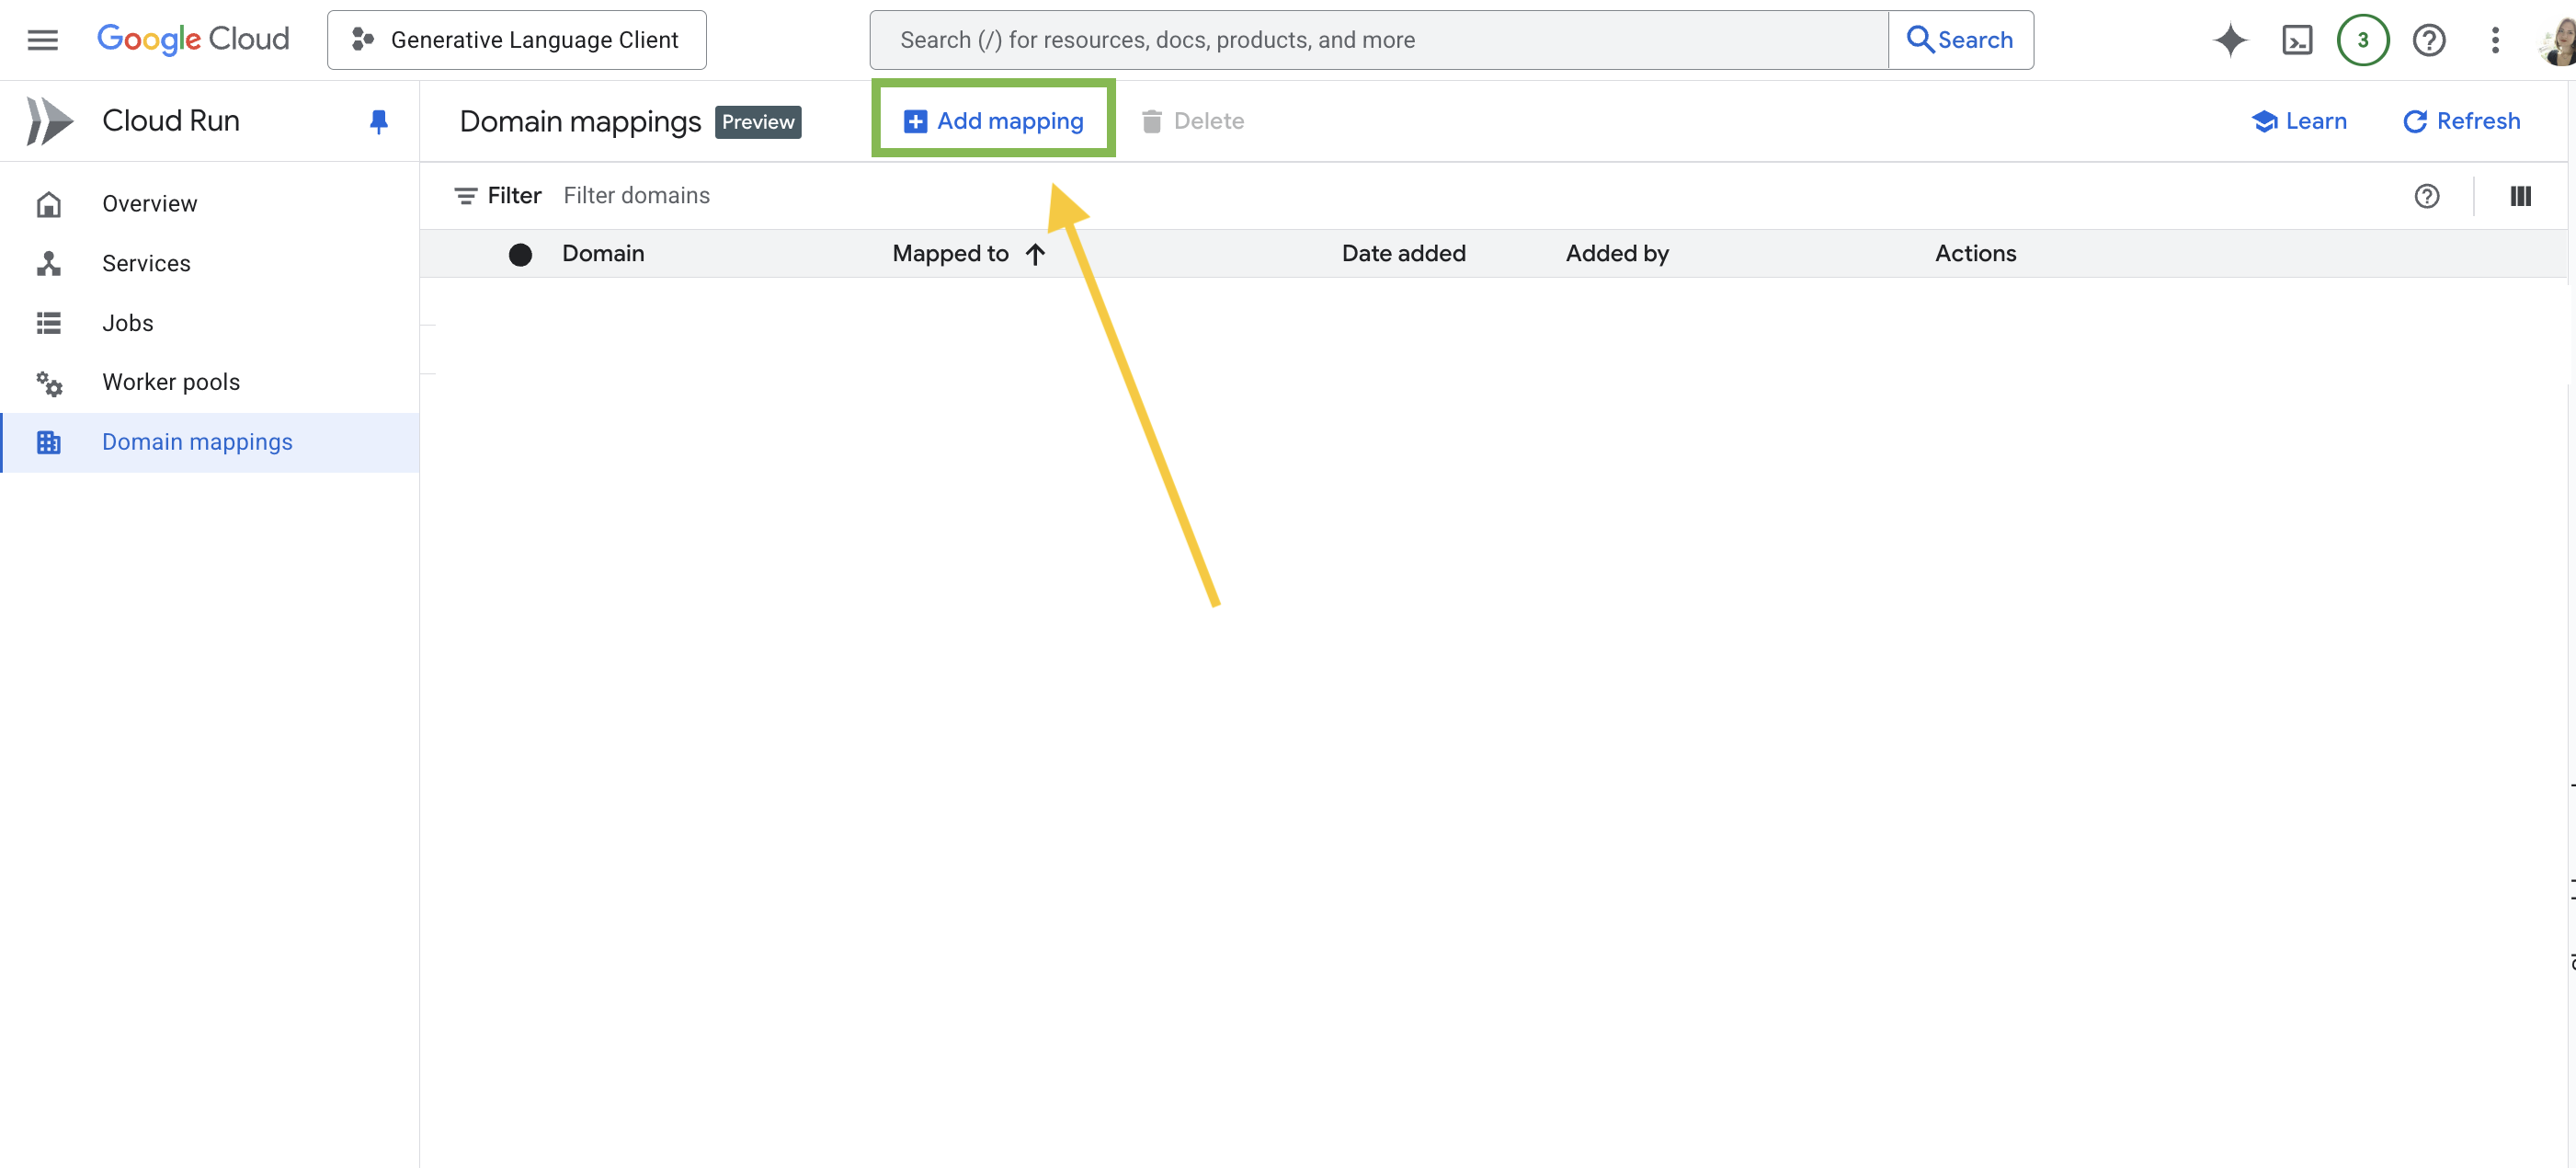Viewport: 2576px width, 1168px height.
Task: Click the Add mapping button
Action: pyautogui.click(x=993, y=121)
